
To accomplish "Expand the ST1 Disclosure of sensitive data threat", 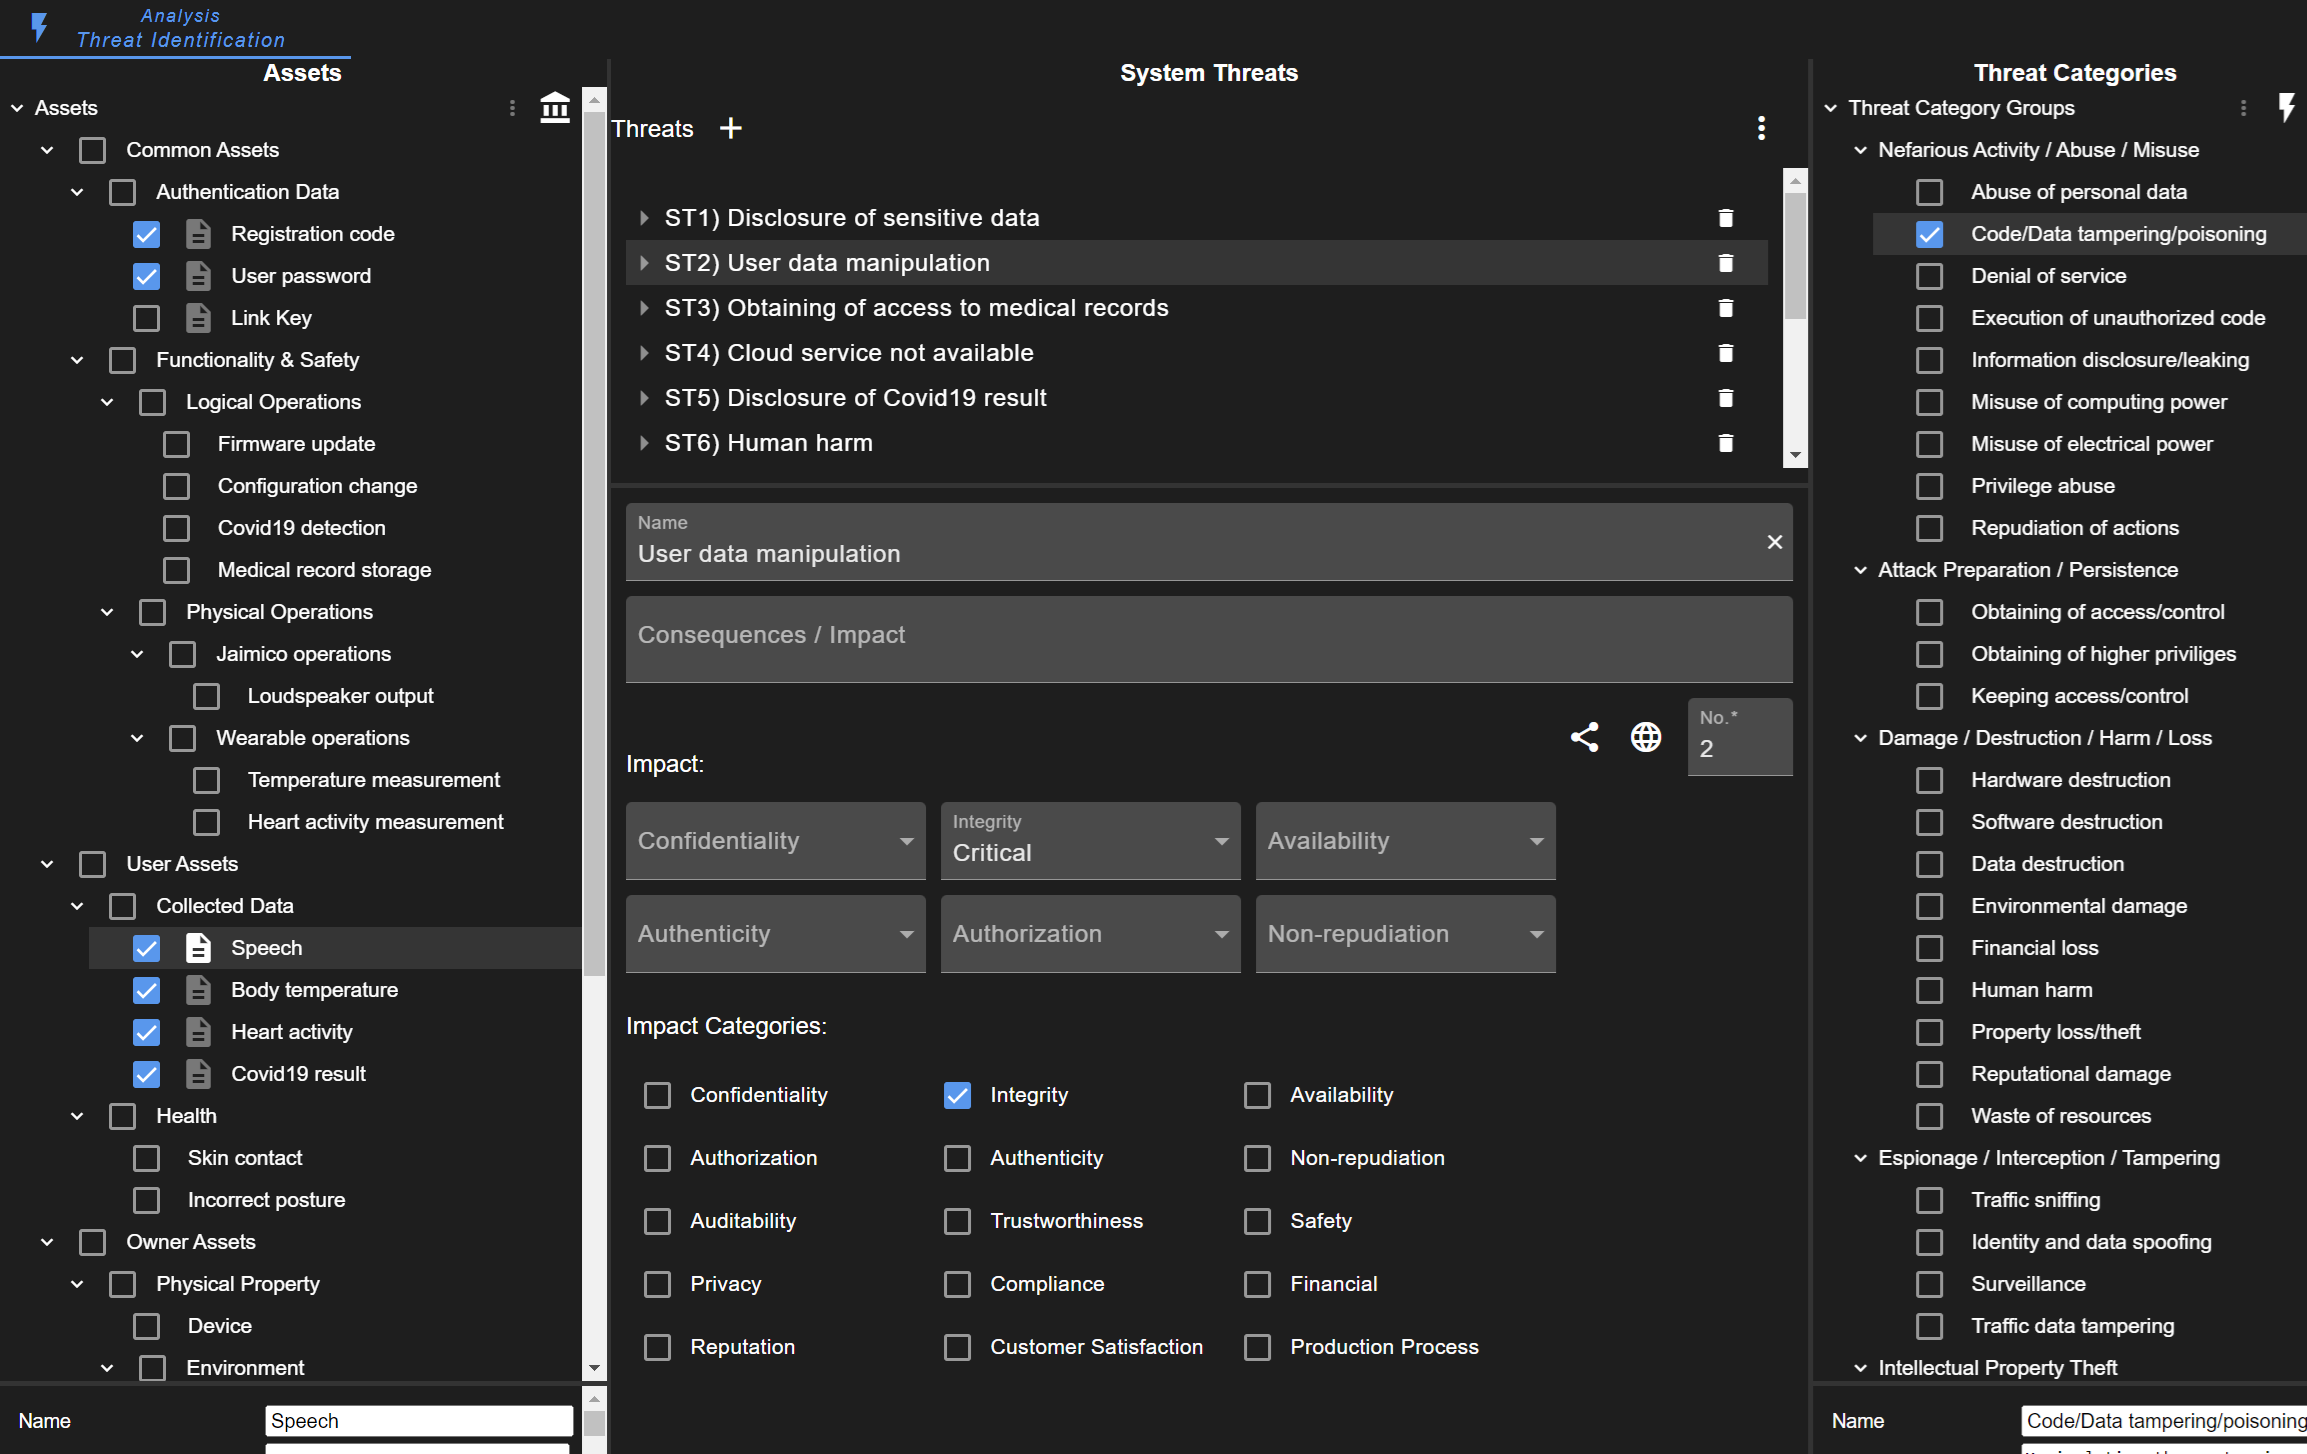I will (x=641, y=216).
